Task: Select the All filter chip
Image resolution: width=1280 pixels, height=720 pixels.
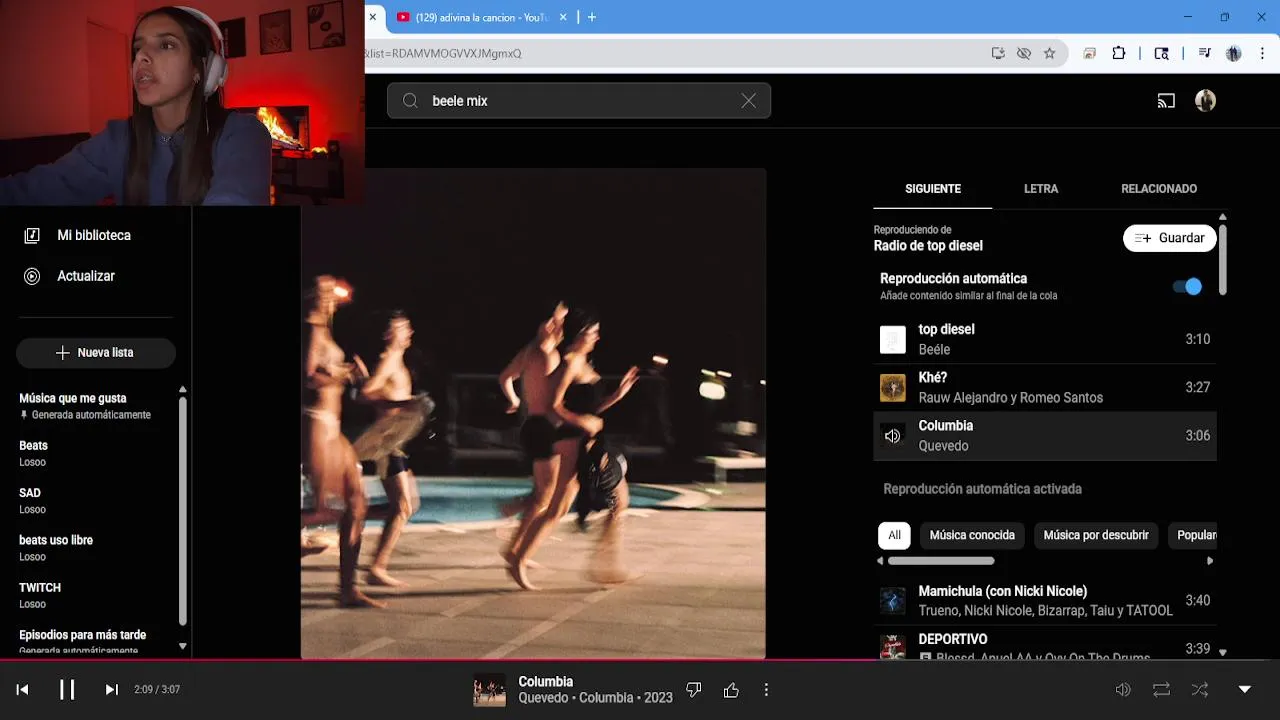Action: click(894, 535)
